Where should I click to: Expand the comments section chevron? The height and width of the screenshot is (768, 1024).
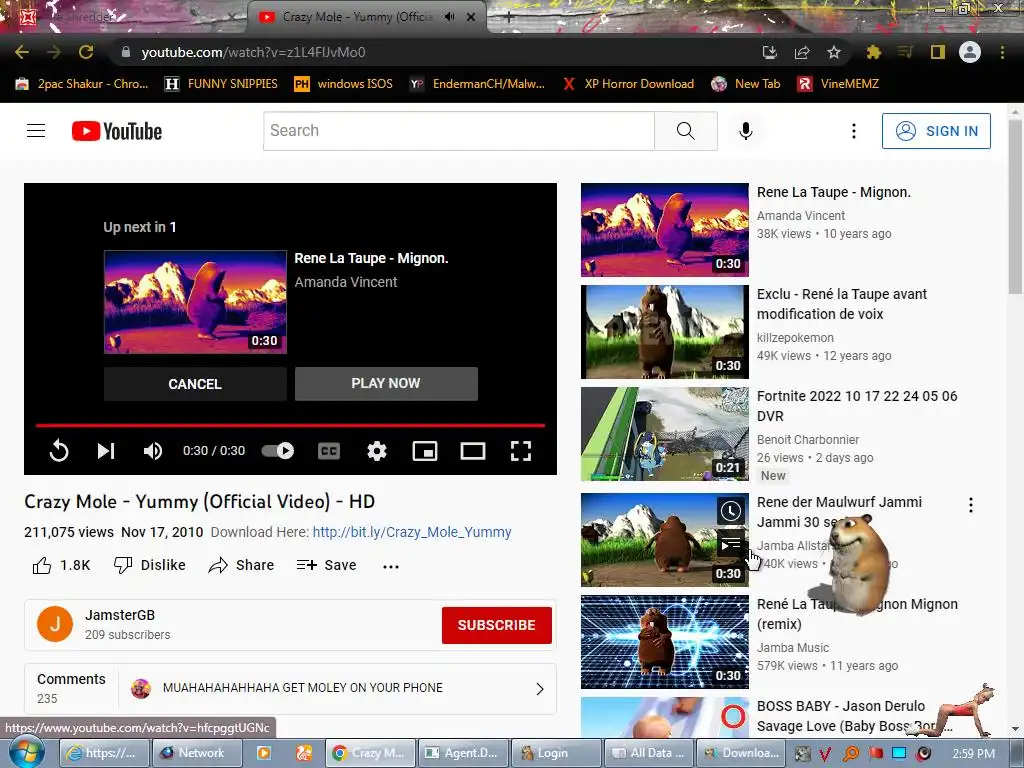pyautogui.click(x=539, y=689)
